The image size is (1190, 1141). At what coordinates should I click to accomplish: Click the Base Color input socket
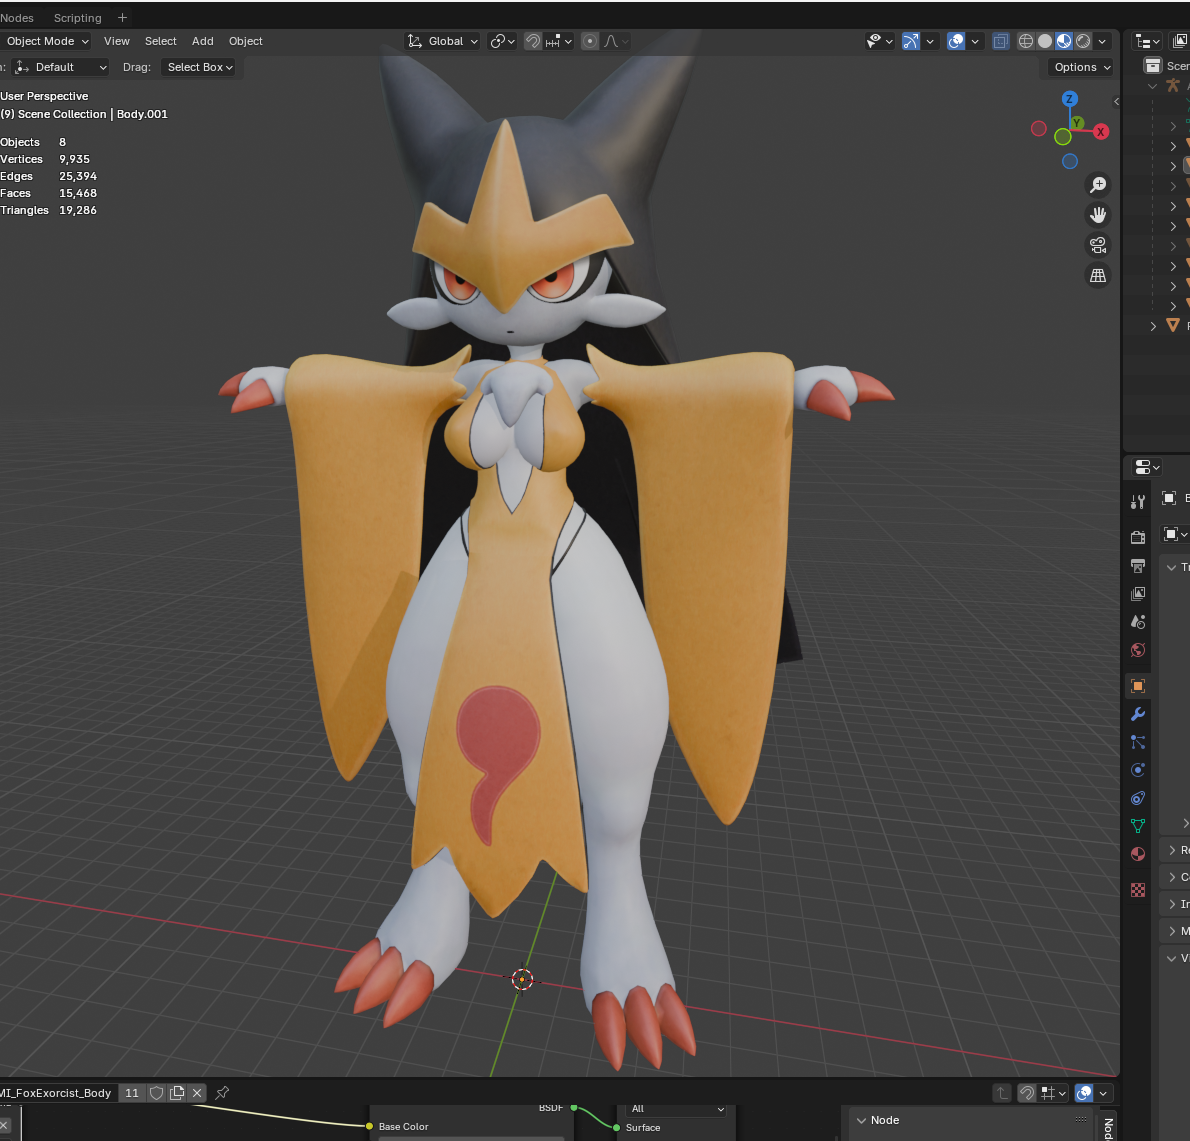point(369,1127)
